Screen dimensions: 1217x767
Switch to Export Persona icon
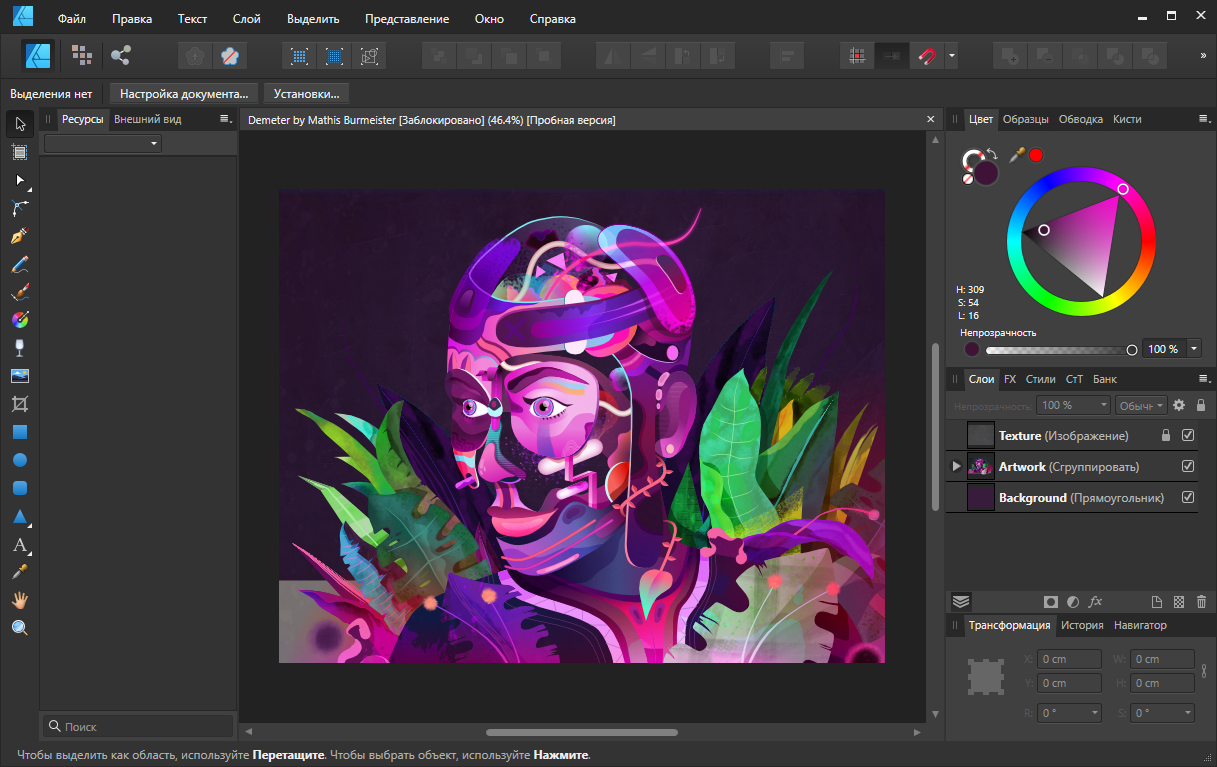pos(120,55)
